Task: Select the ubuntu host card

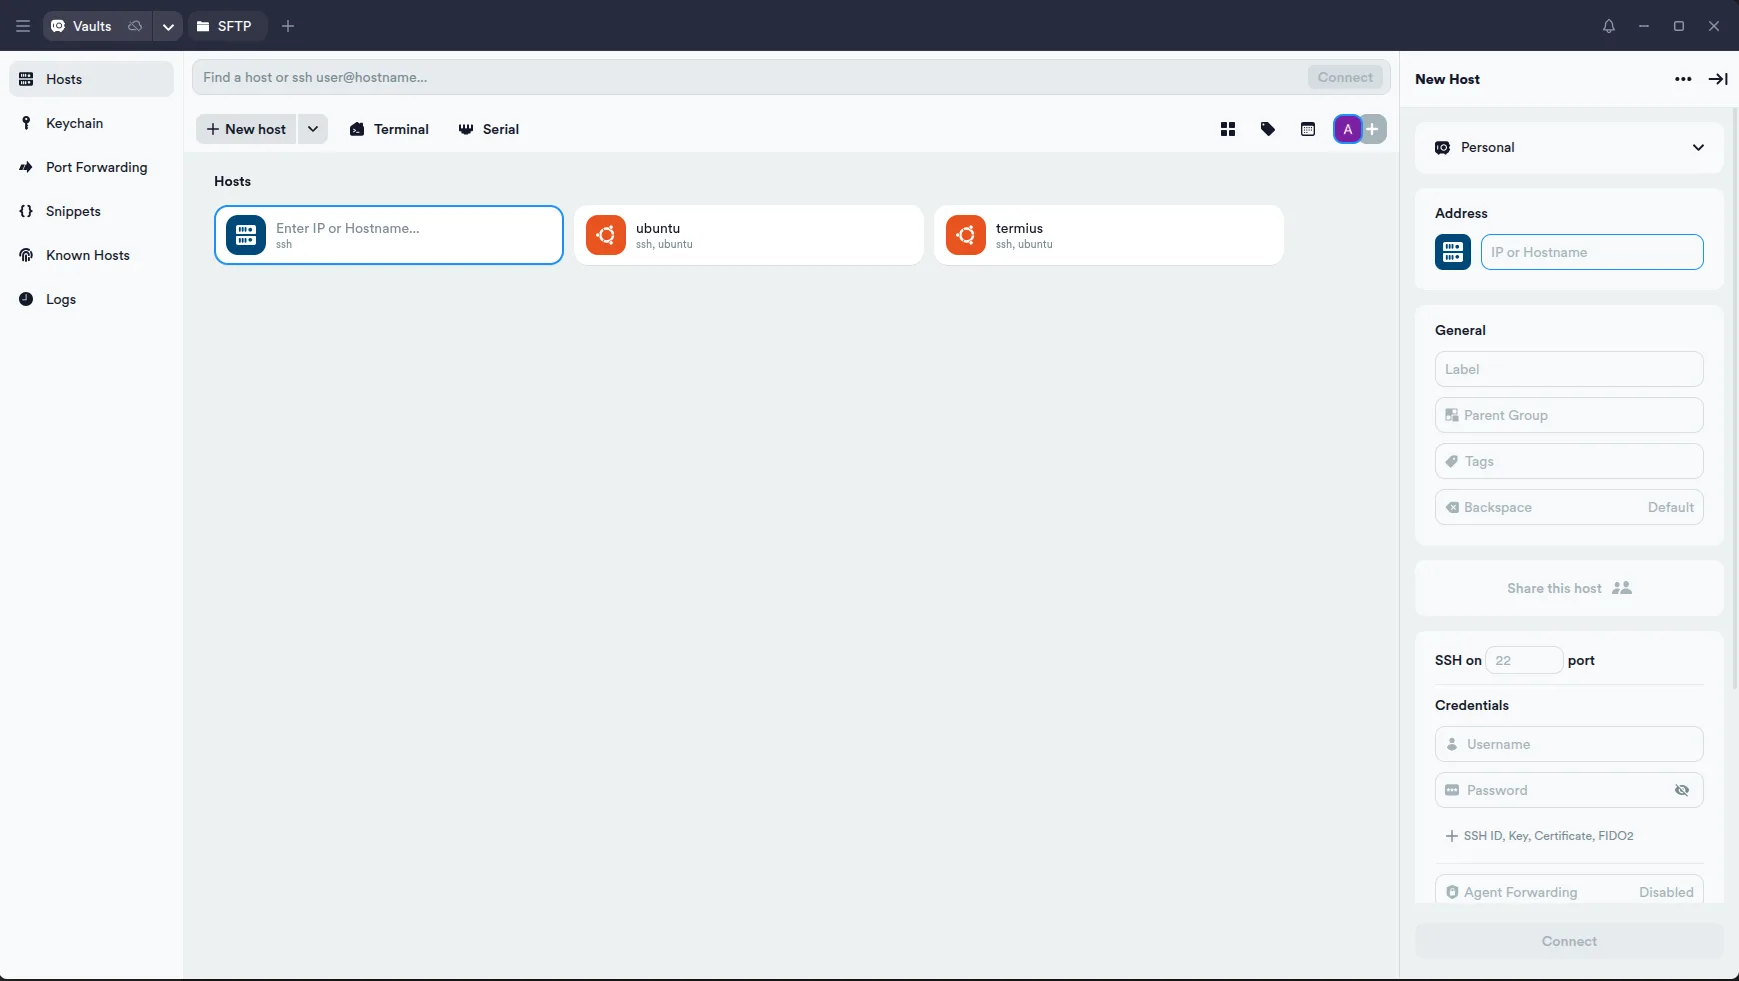Action: (749, 235)
